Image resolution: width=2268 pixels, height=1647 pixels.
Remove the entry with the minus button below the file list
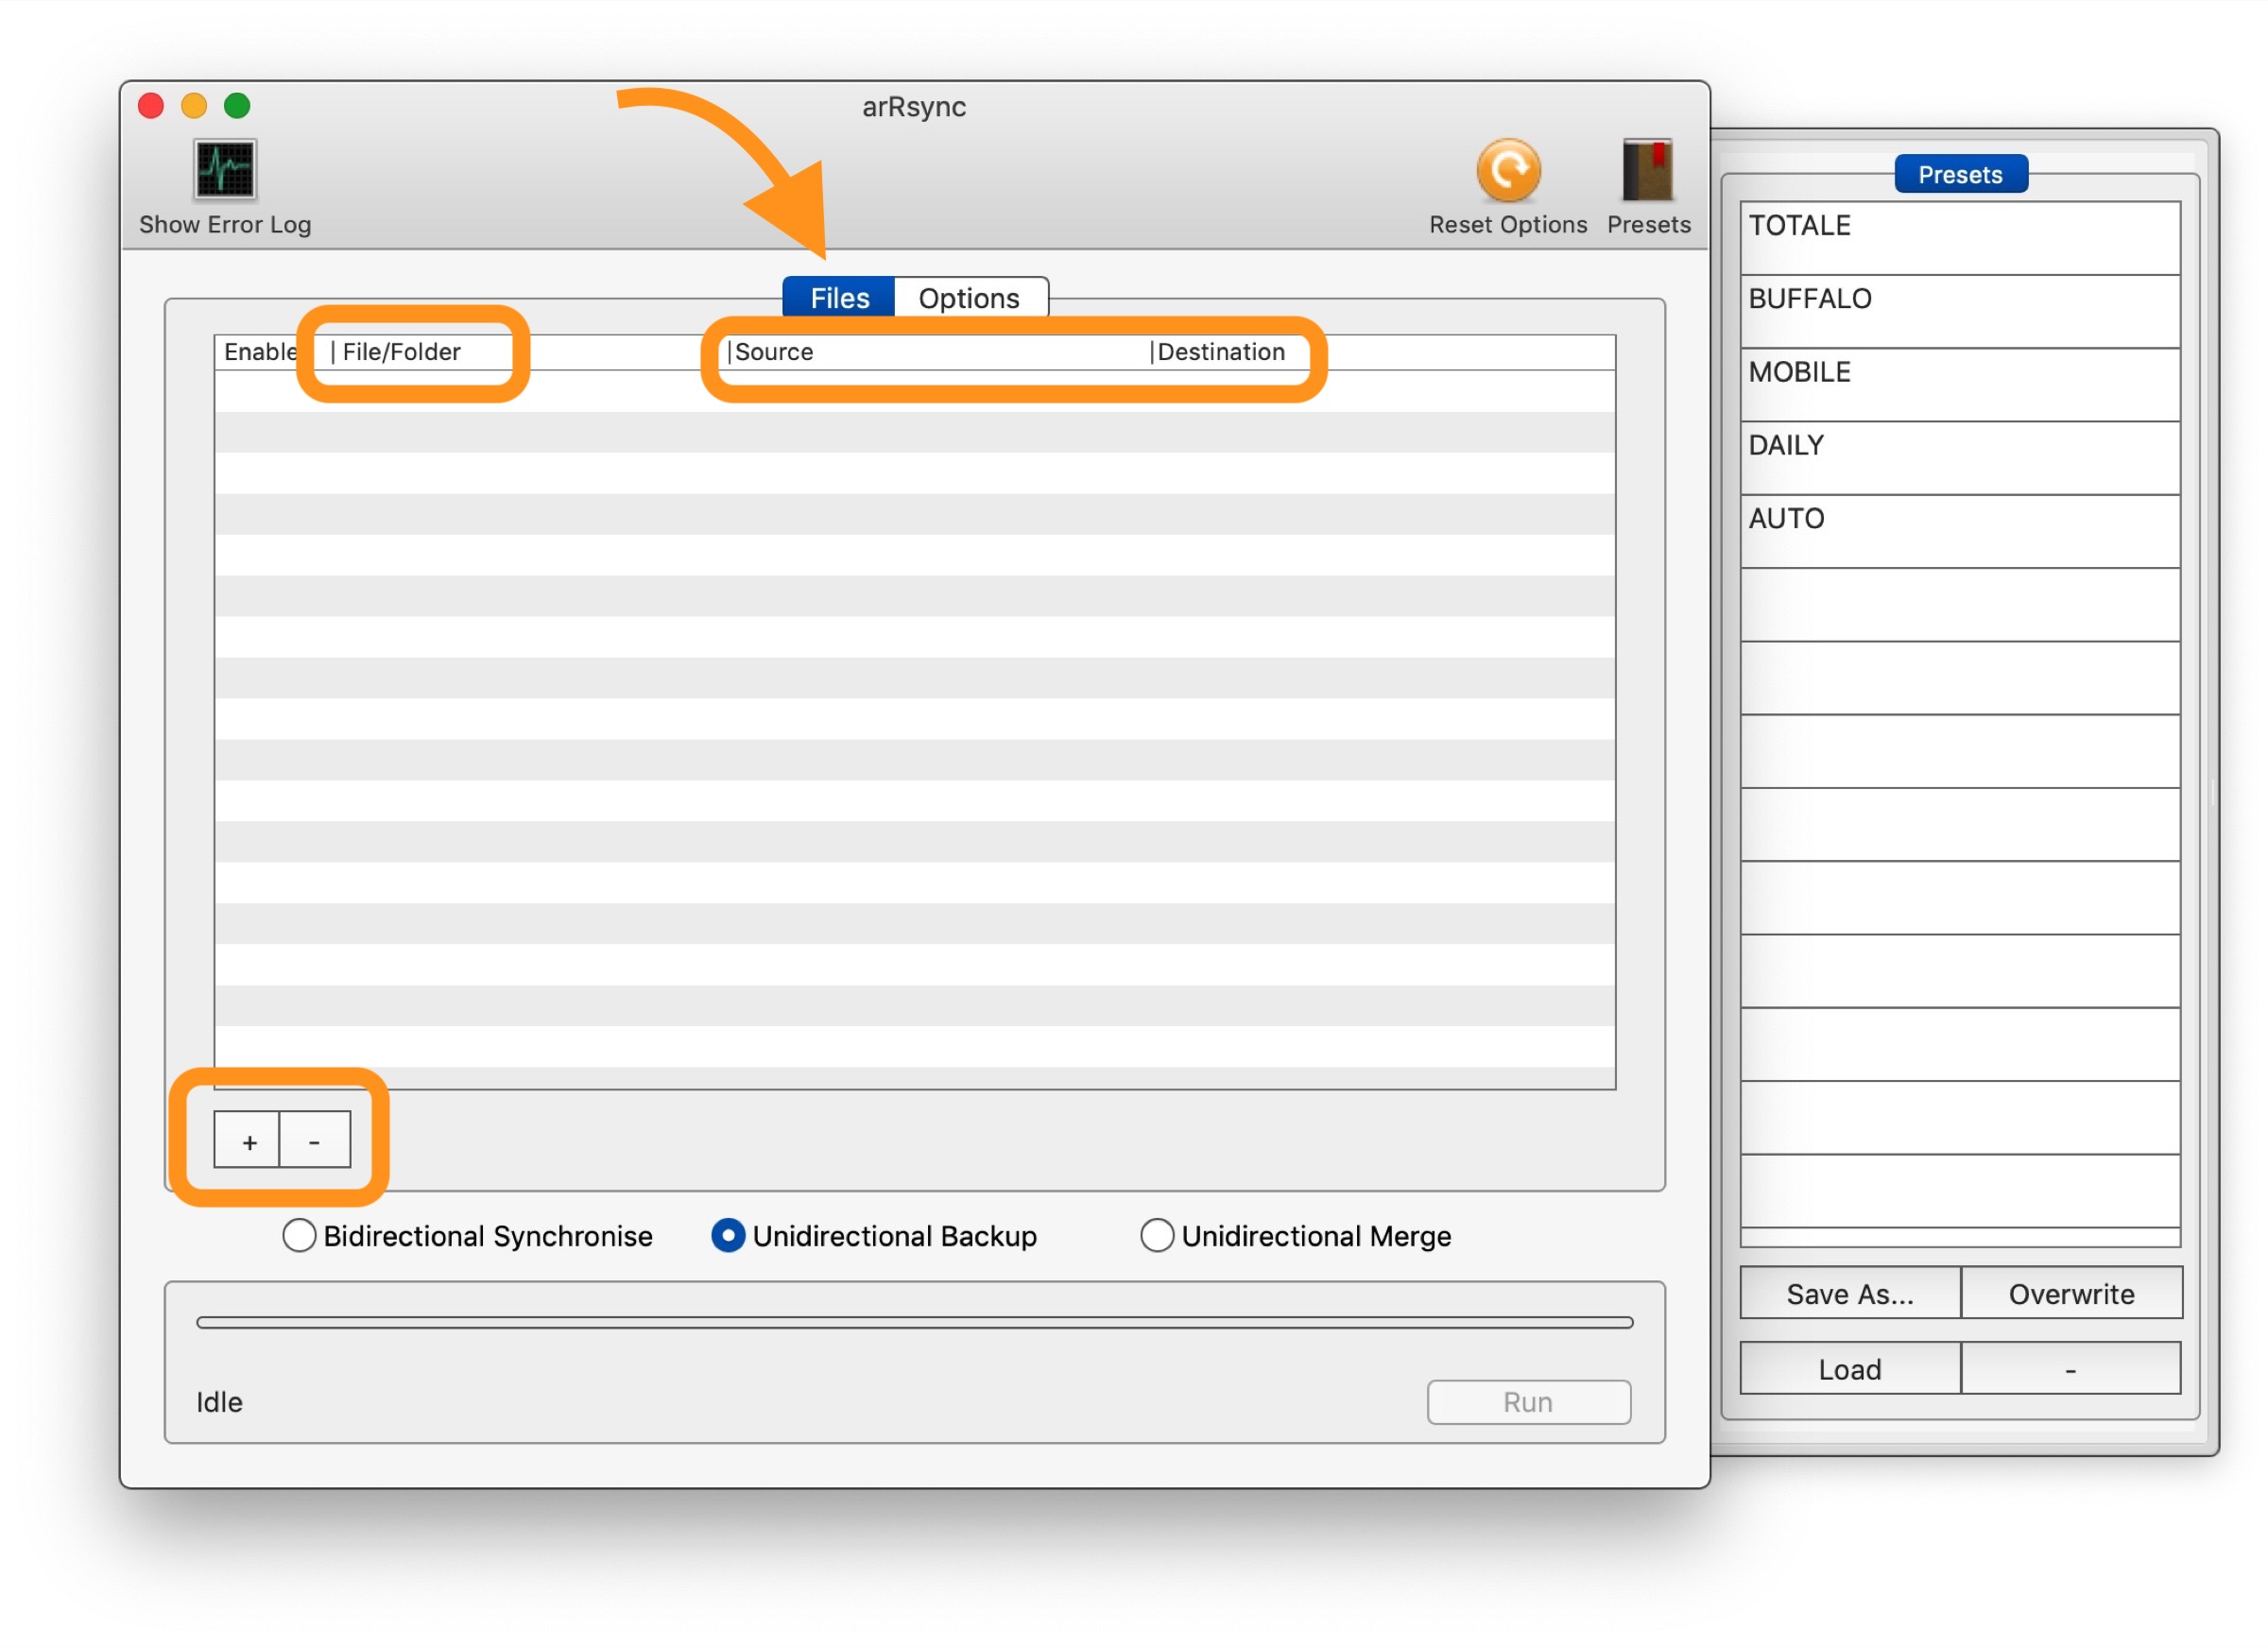[315, 1141]
